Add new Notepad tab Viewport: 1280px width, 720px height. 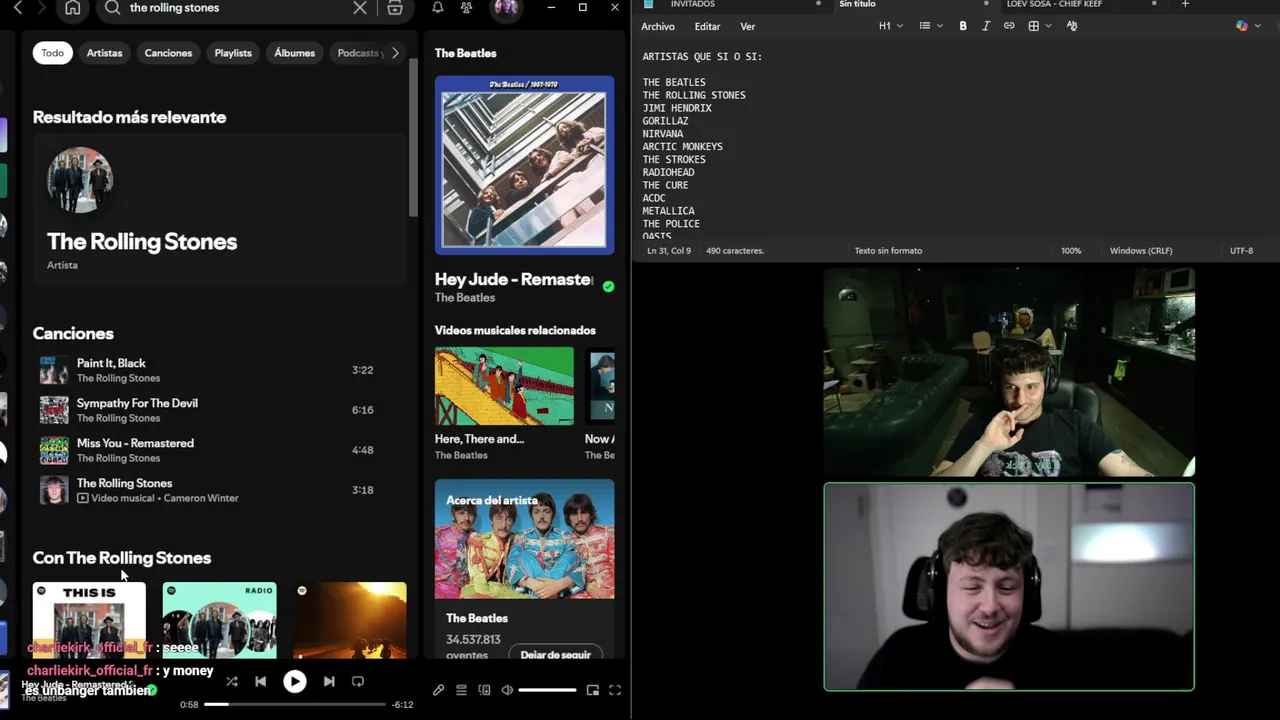click(x=1185, y=4)
